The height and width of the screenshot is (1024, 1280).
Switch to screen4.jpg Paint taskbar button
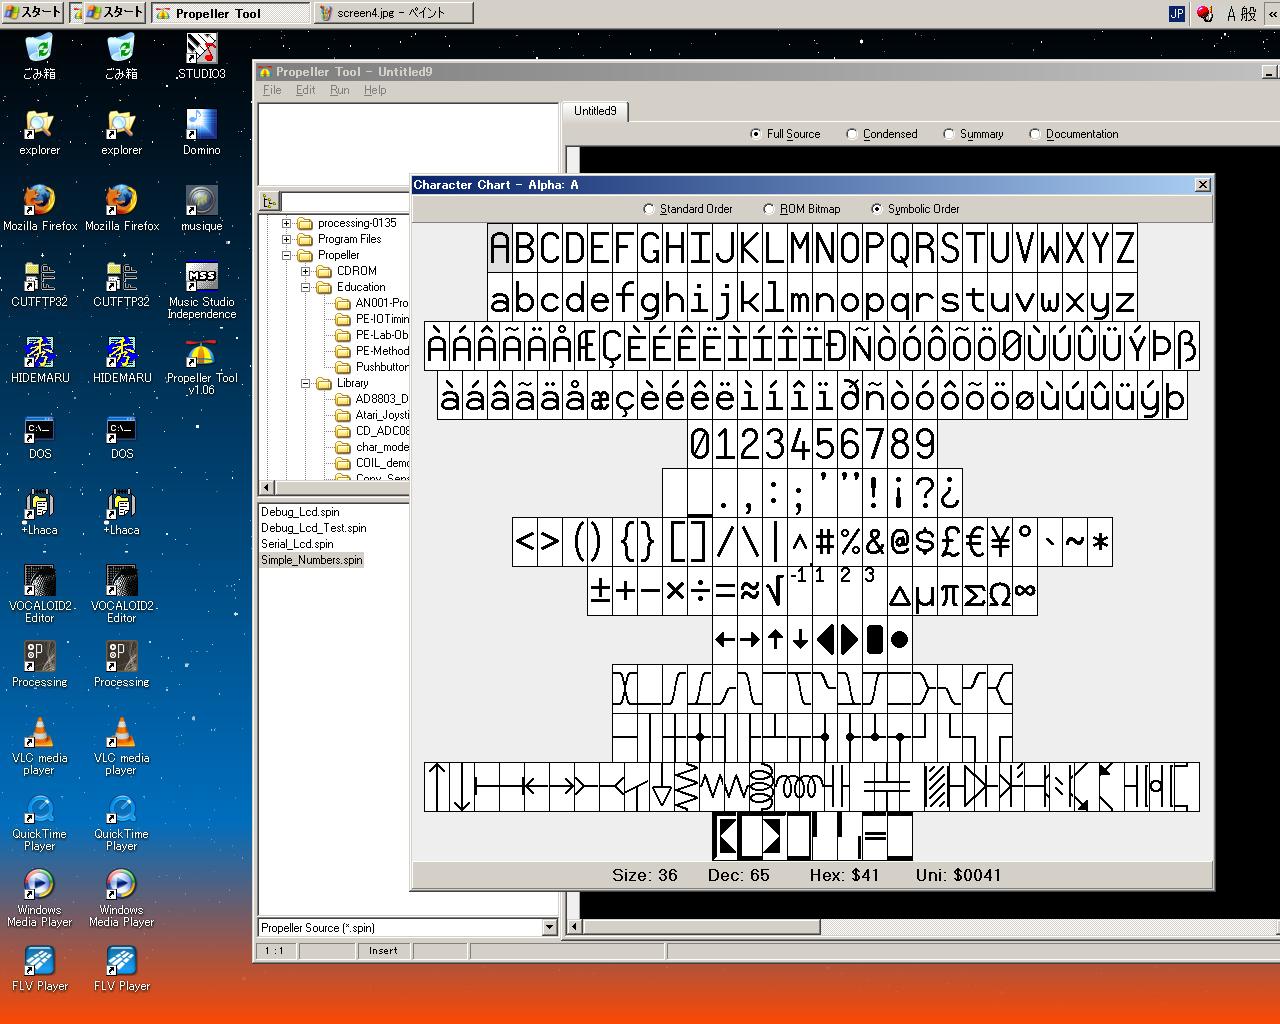393,13
